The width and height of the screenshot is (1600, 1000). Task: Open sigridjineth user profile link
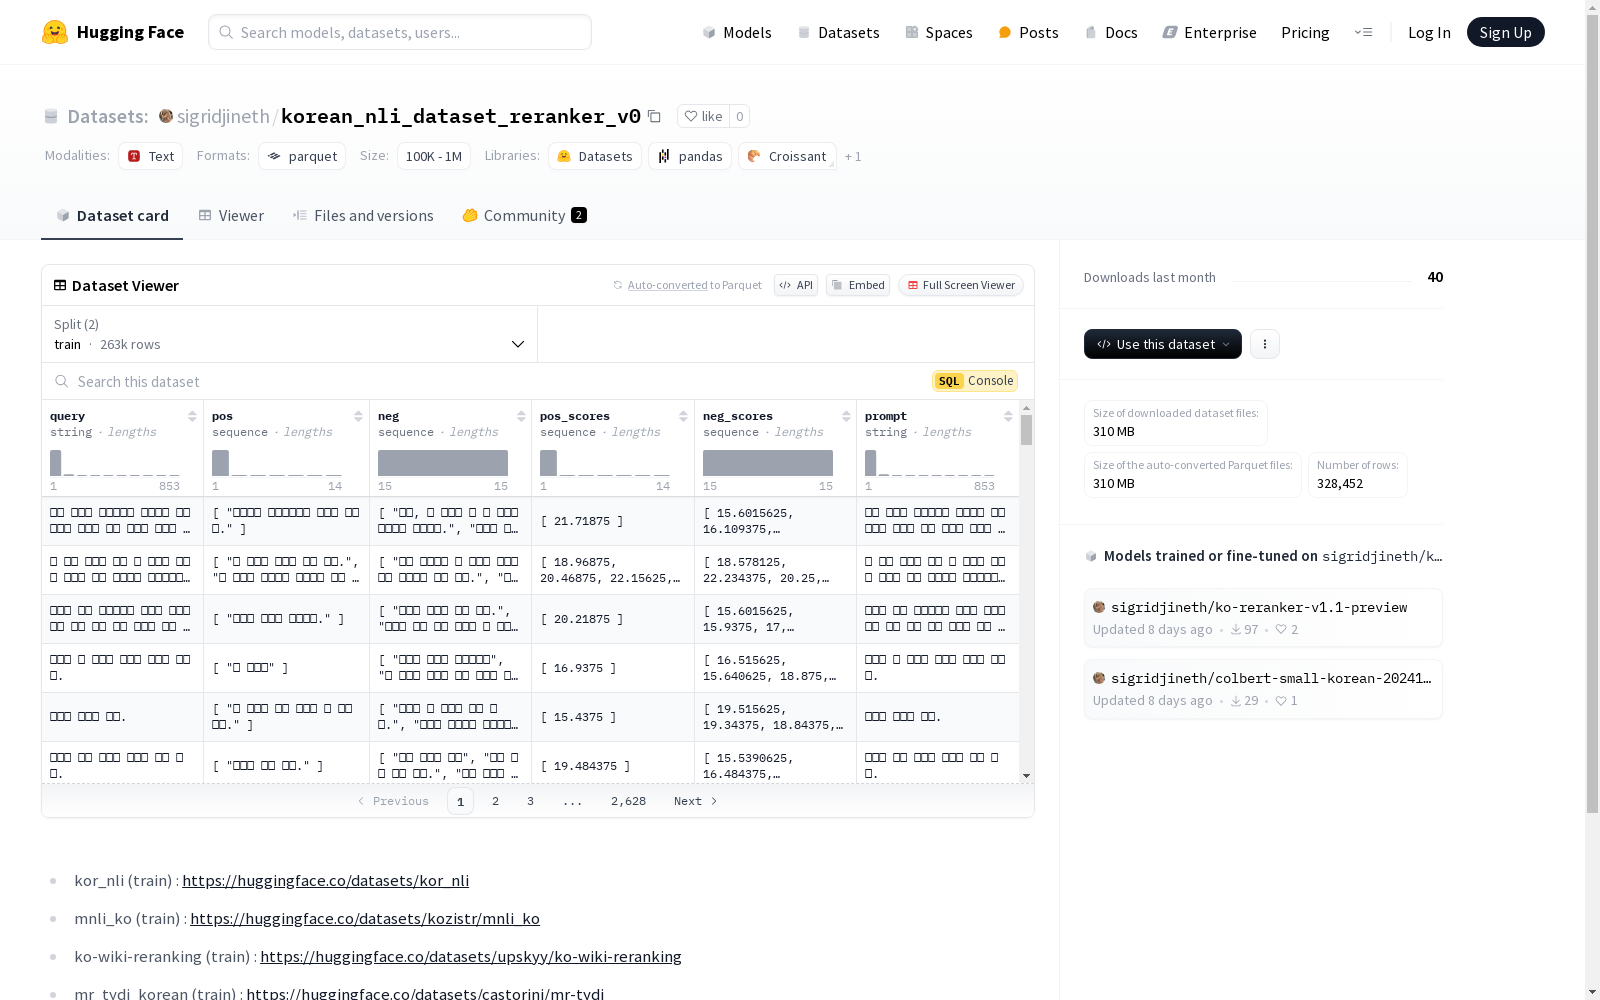point(223,116)
